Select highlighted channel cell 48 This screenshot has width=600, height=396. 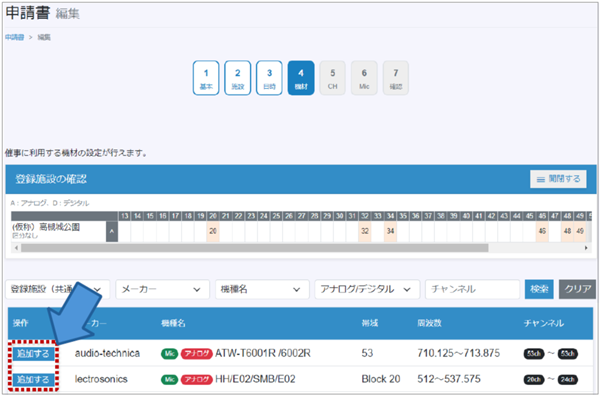(x=567, y=231)
